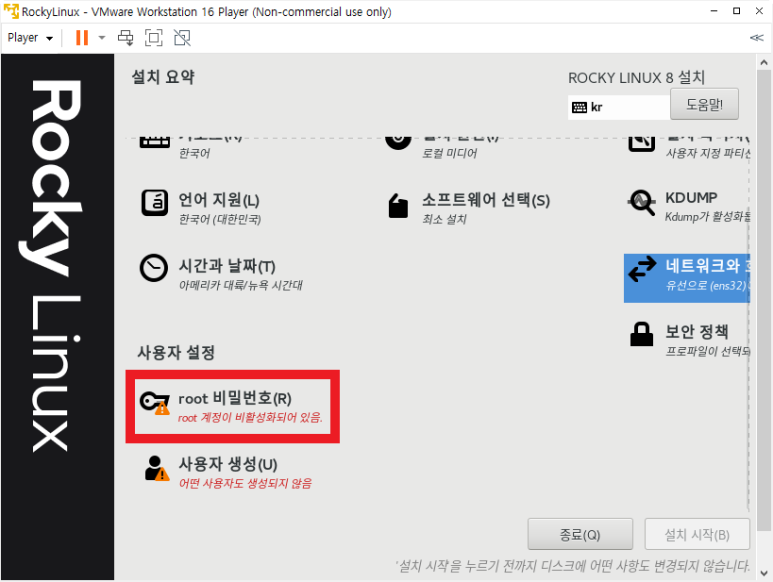The width and height of the screenshot is (773, 582).
Task: Click the 도움말! help button
Action: [x=704, y=104]
